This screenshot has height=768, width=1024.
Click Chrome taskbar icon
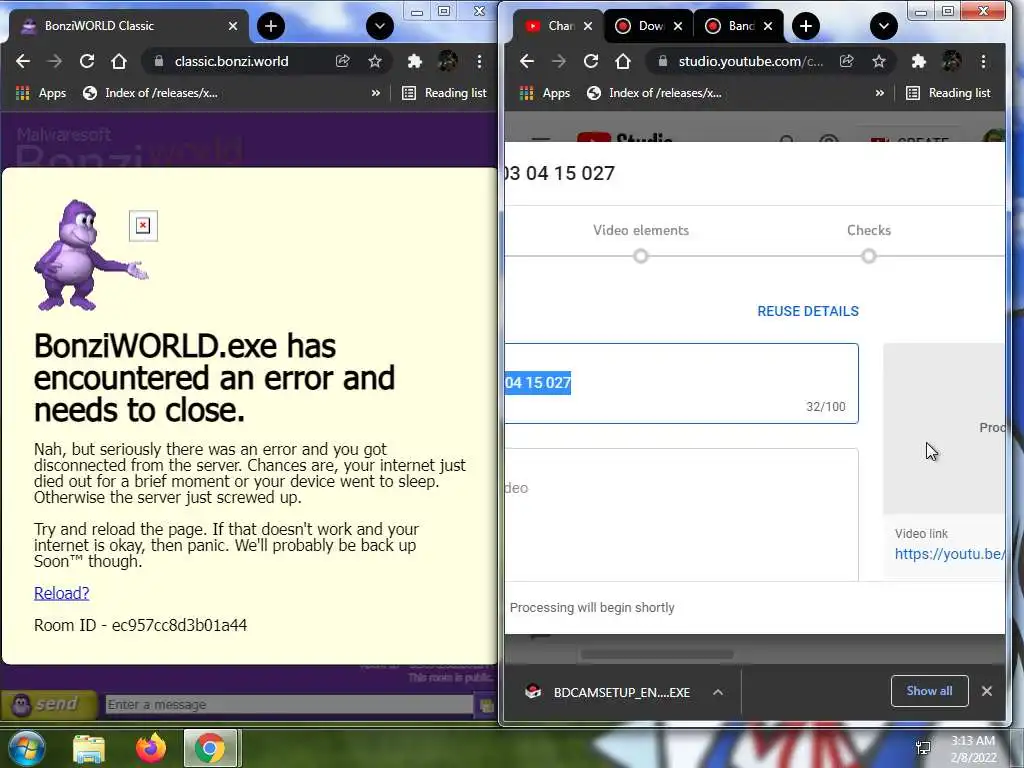210,748
